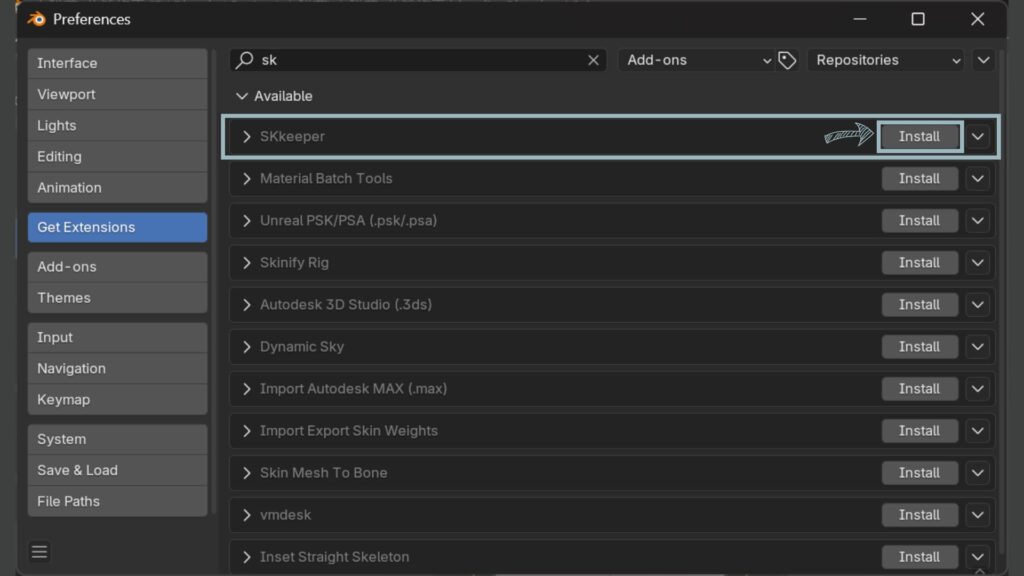
Task: Expand Material Batch Tools details
Action: [x=246, y=178]
